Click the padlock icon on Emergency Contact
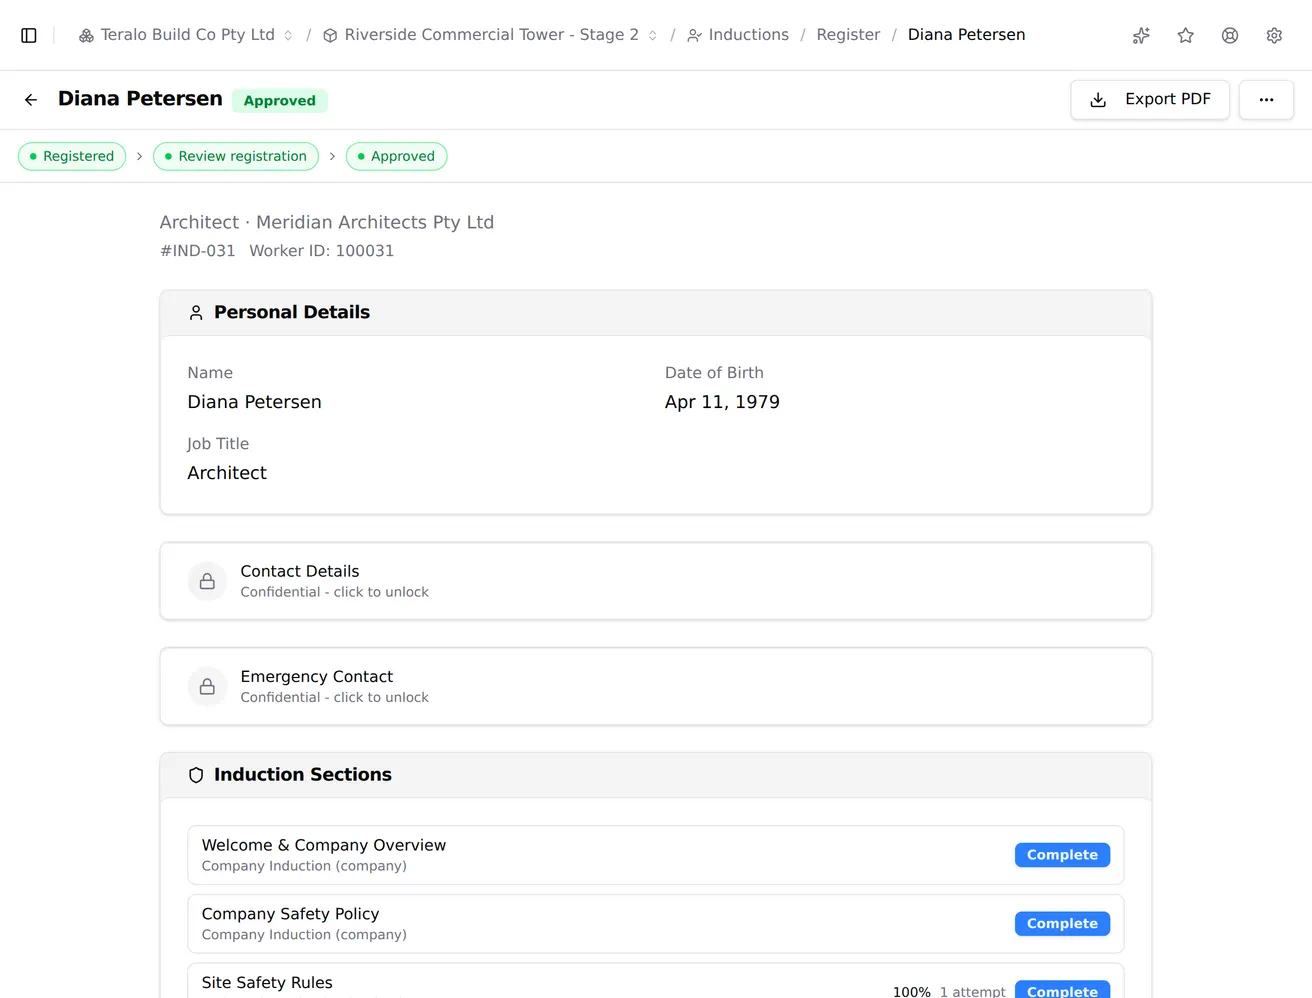 pos(207,686)
